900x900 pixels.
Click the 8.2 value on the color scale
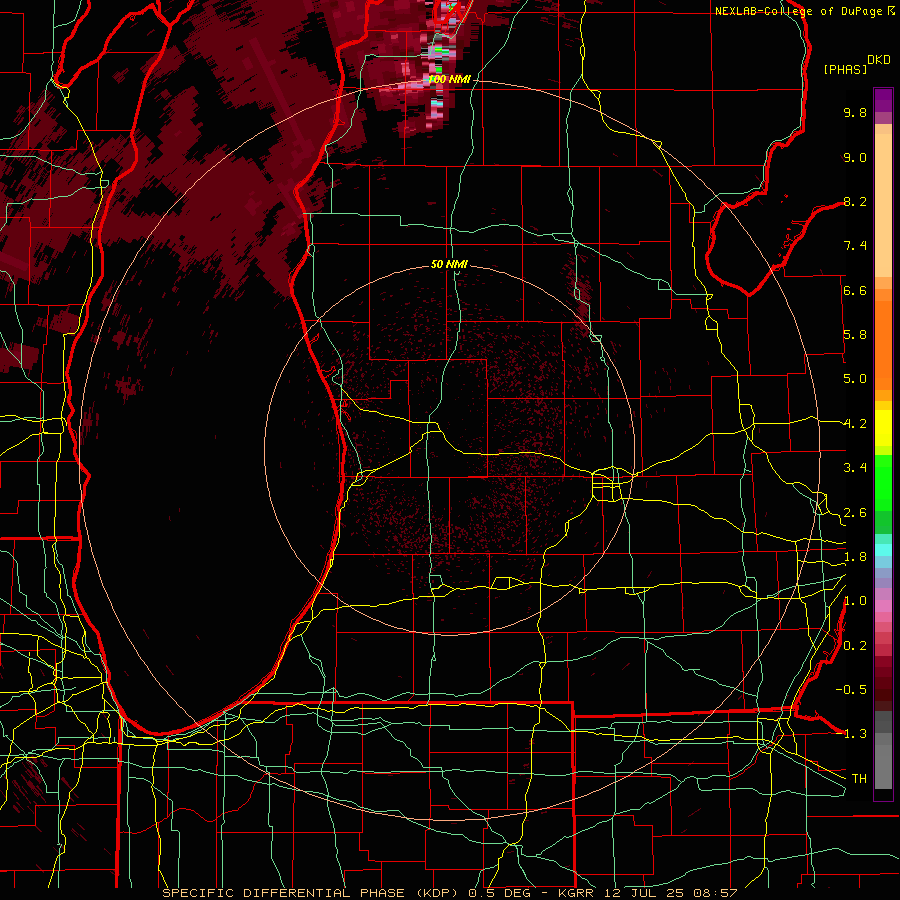click(855, 201)
